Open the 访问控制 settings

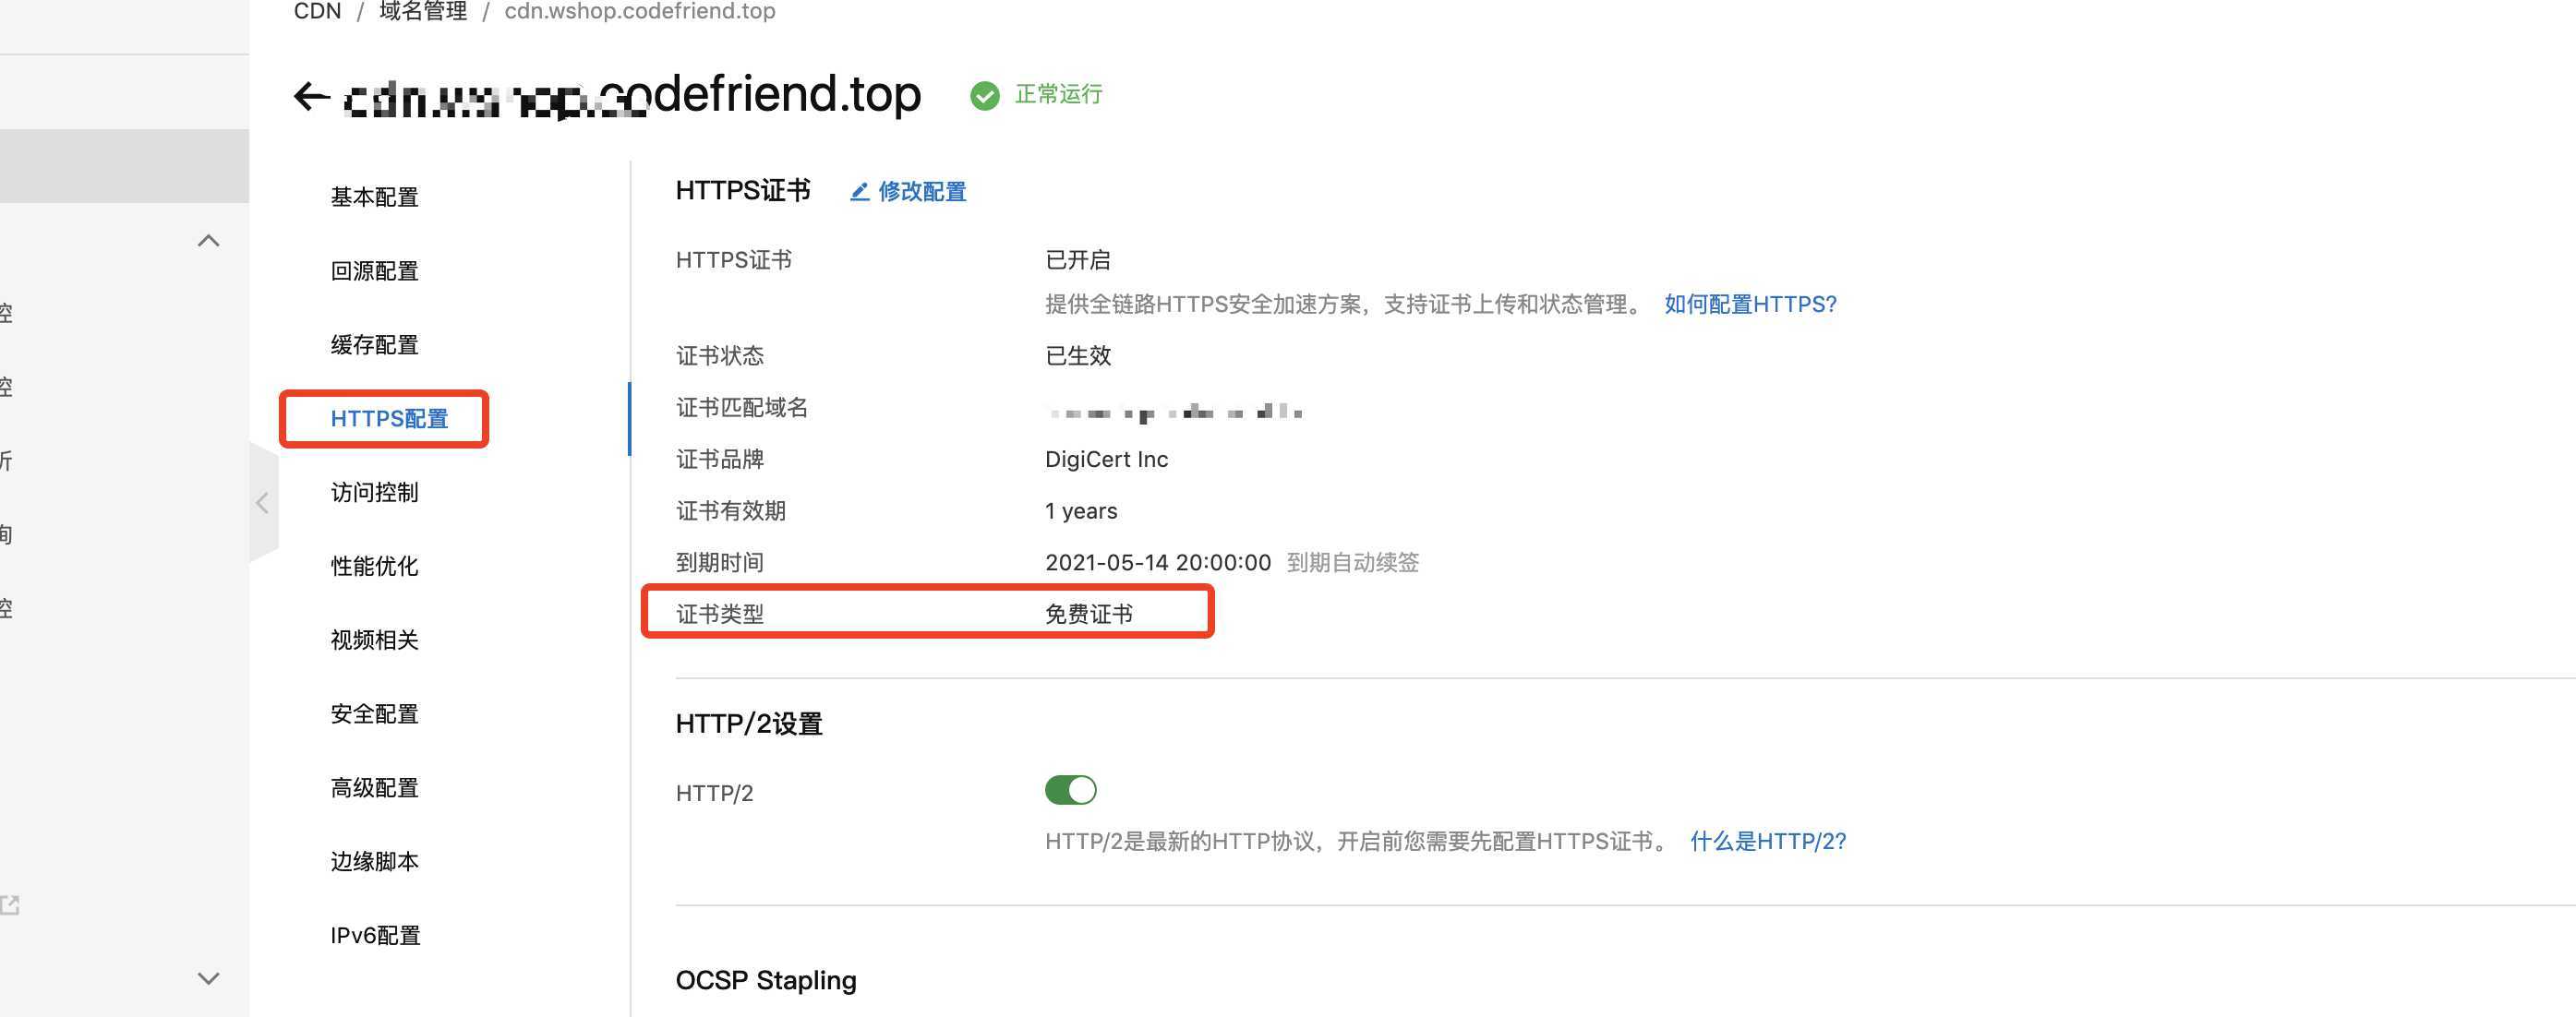(374, 492)
